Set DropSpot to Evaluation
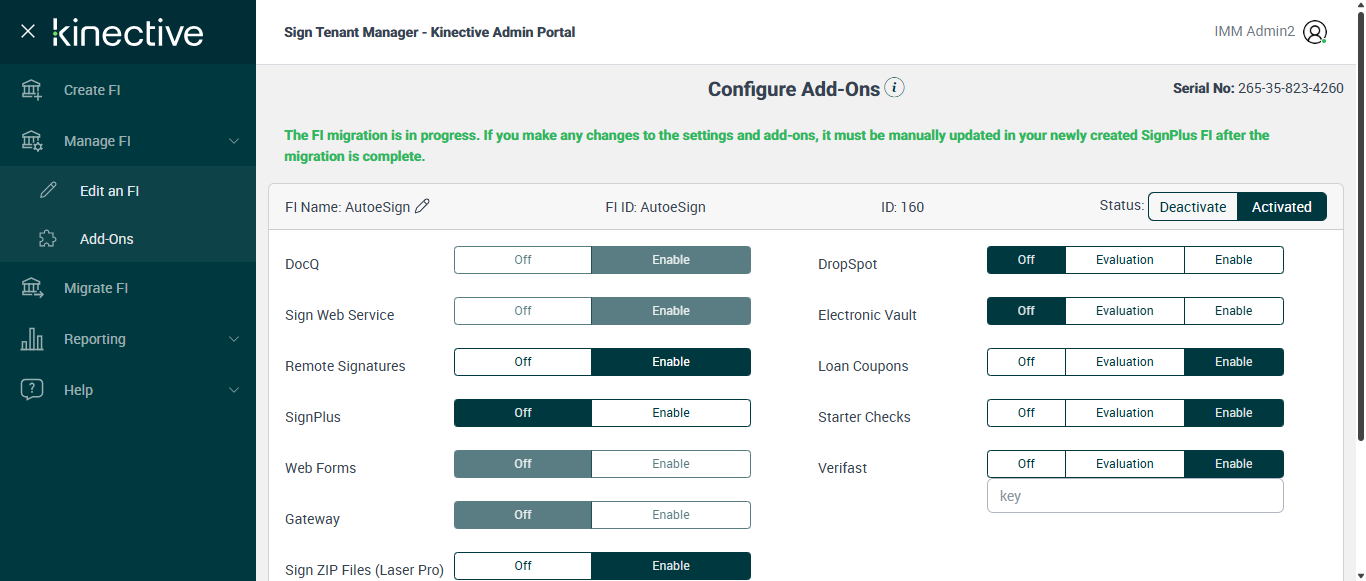Screen dimensions: 1366x581 1124,260
